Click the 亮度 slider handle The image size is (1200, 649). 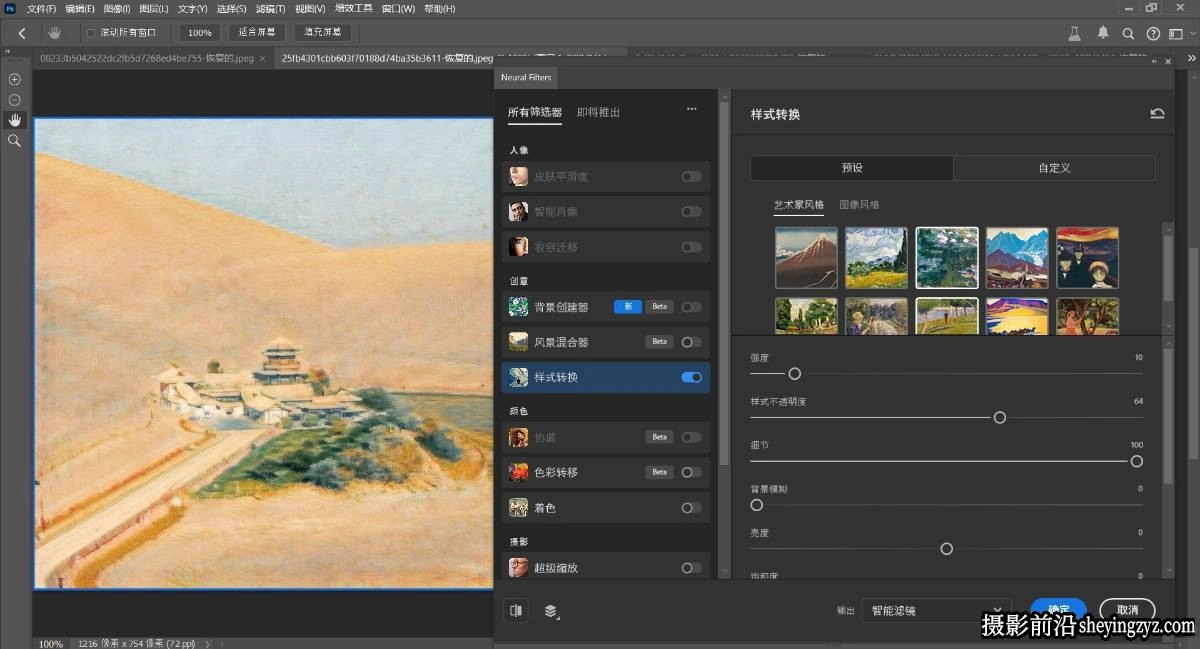pyautogui.click(x=947, y=549)
